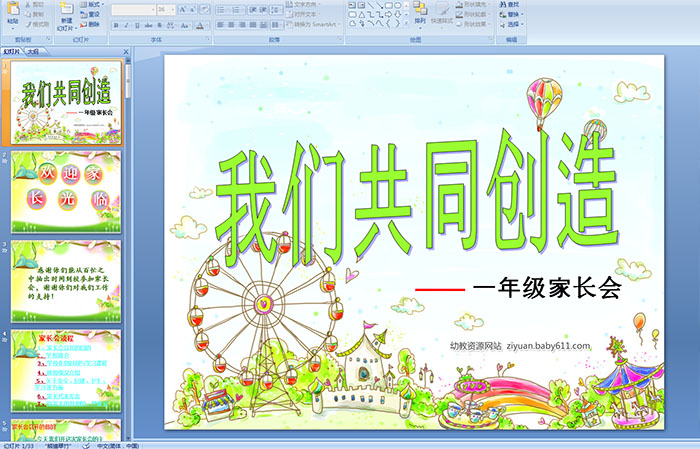Toggle bold formatting (B)
This screenshot has height=449, width=700.
pyautogui.click(x=116, y=25)
